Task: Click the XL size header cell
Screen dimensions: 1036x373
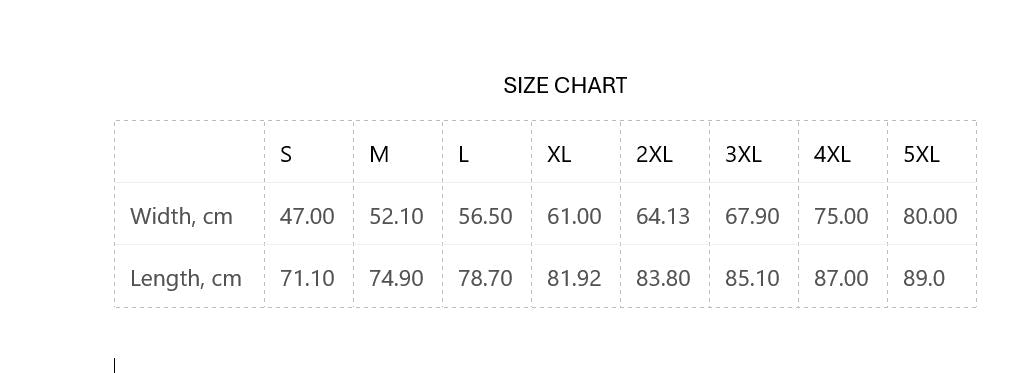Action: pos(576,152)
